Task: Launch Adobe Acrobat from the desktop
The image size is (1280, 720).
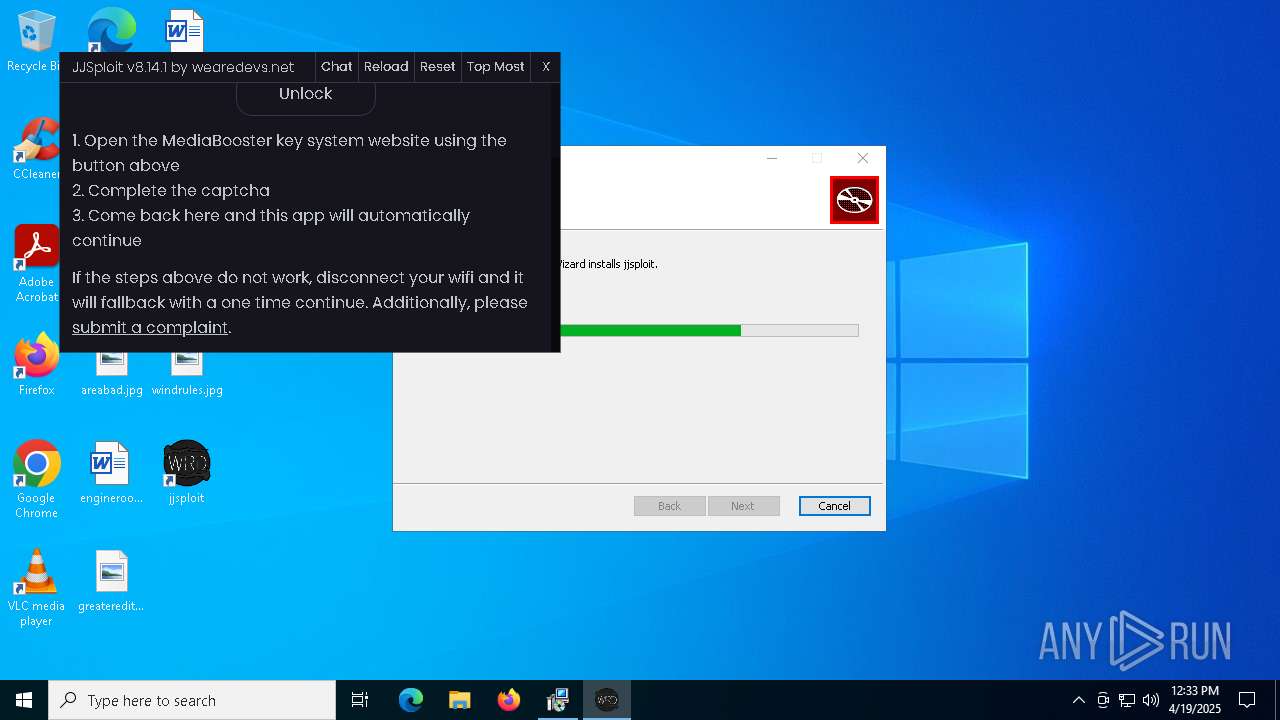Action: point(36,264)
